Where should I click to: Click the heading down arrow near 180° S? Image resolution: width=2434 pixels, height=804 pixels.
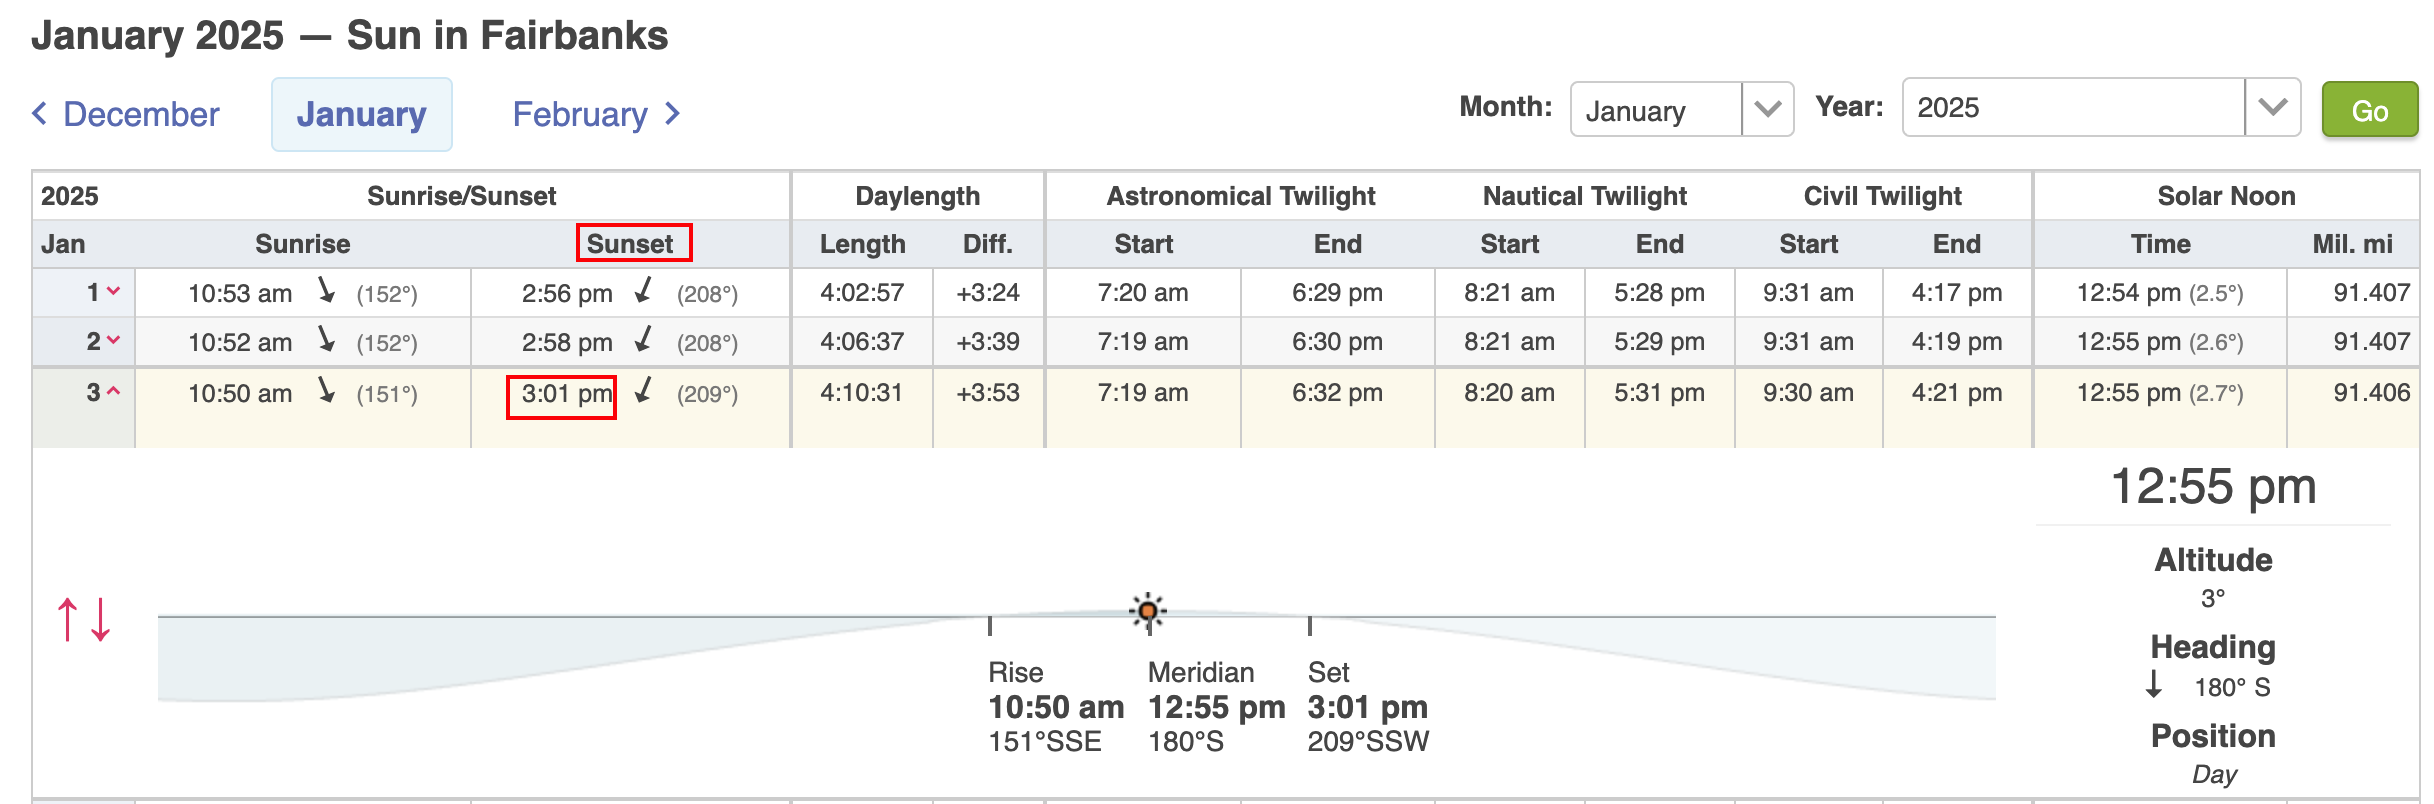tap(2155, 685)
